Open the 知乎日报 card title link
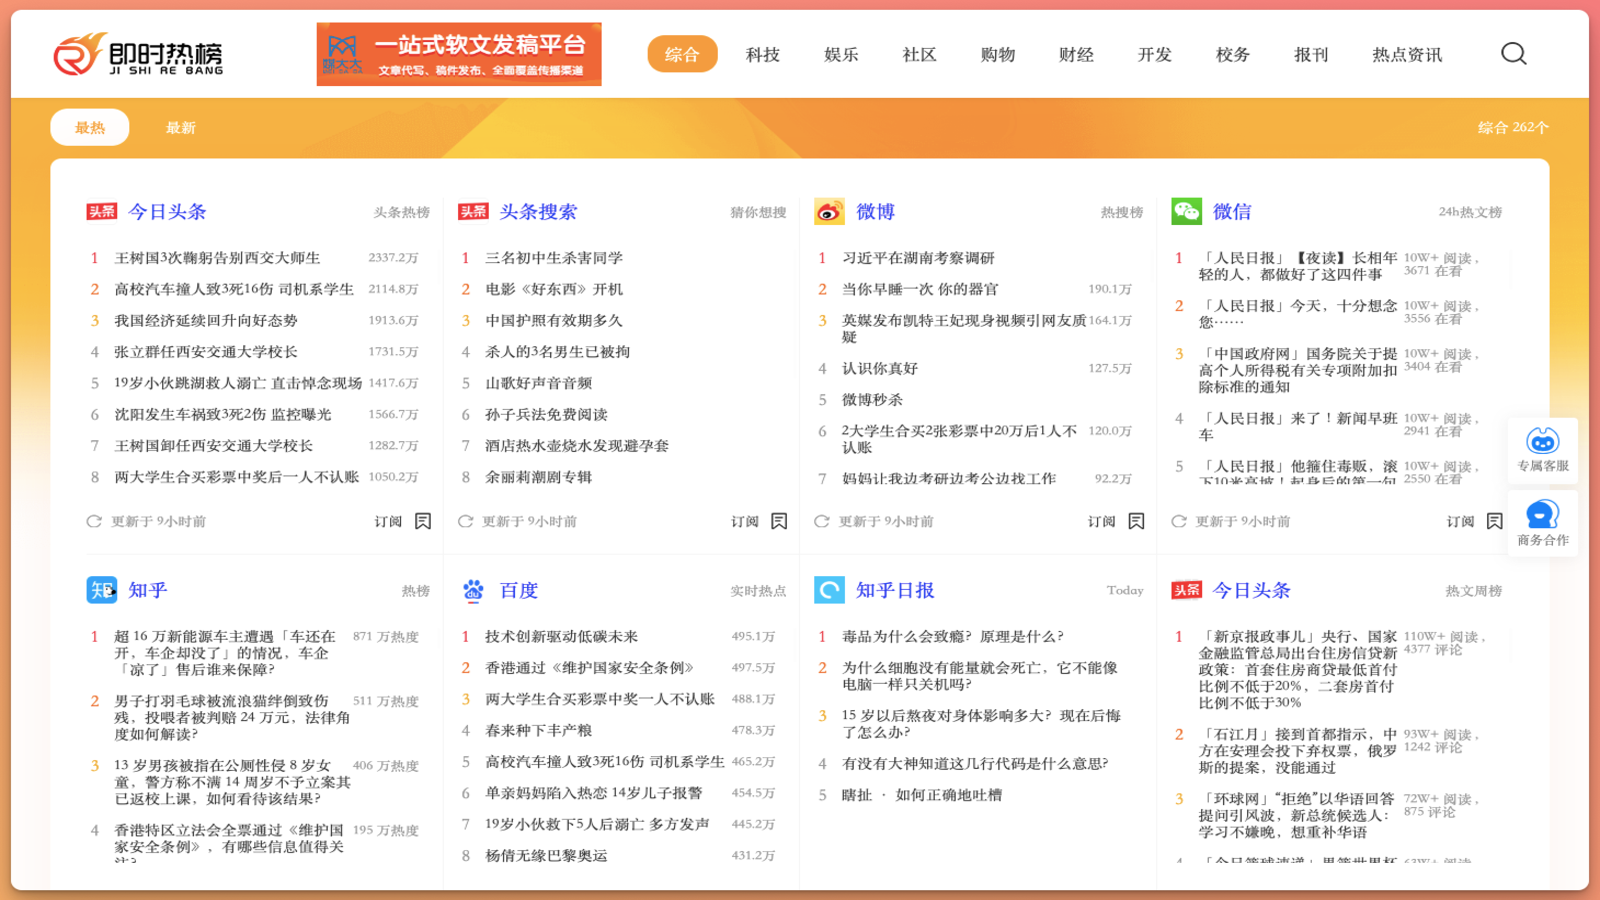Image resolution: width=1600 pixels, height=900 pixels. click(x=895, y=590)
